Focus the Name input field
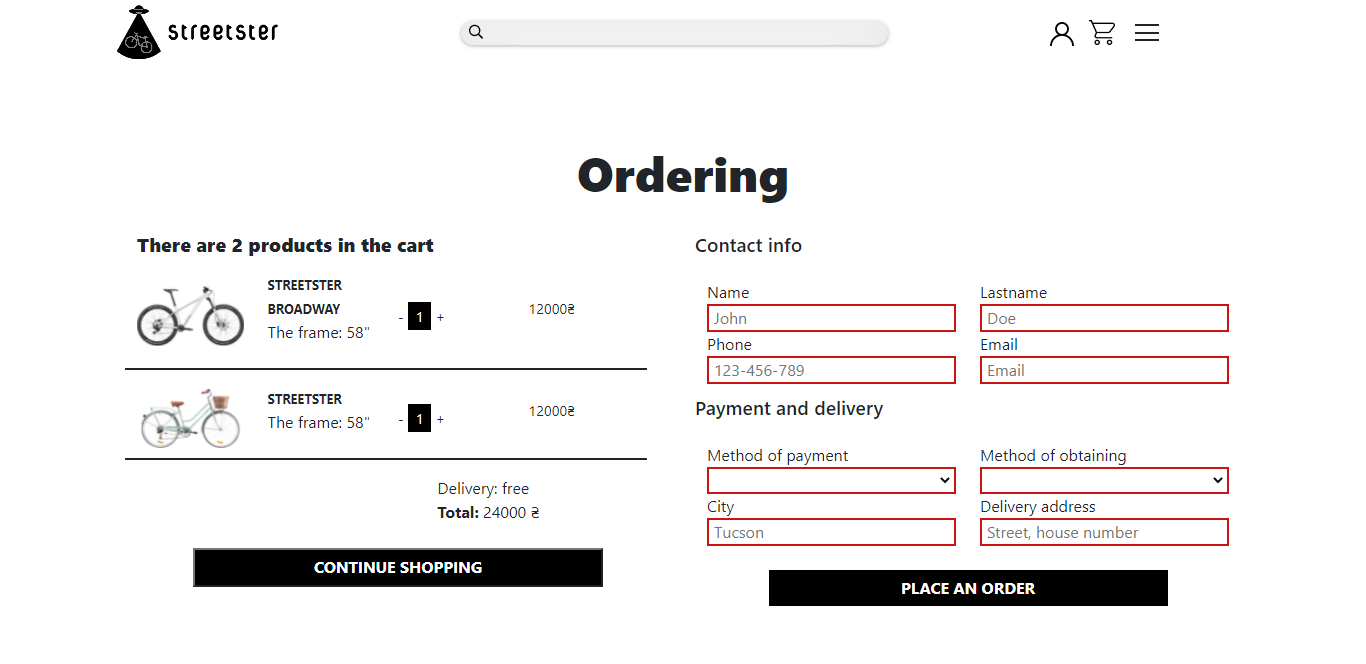1366x664 pixels. [x=831, y=318]
